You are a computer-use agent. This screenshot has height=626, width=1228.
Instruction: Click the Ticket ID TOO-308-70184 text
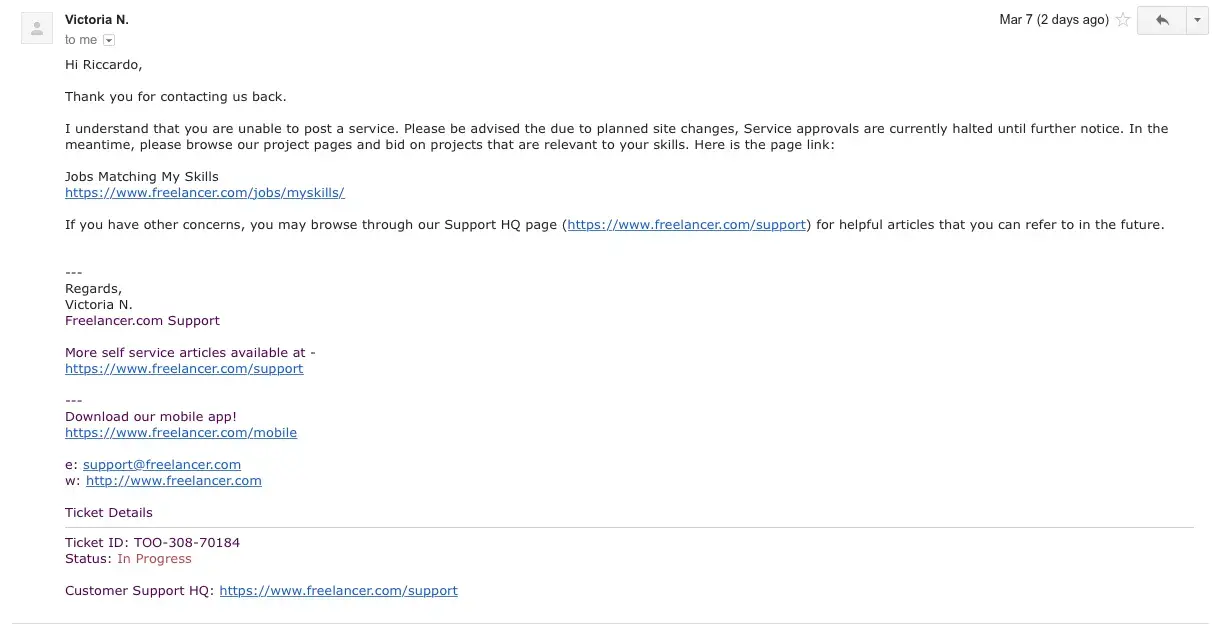[152, 543]
